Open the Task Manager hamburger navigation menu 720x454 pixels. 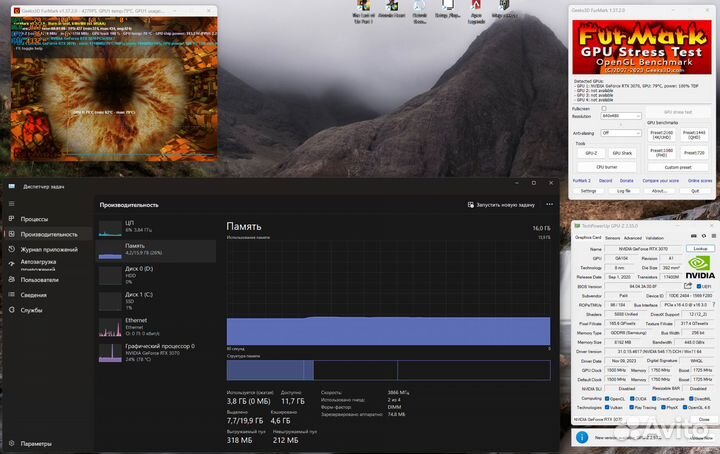[11, 203]
